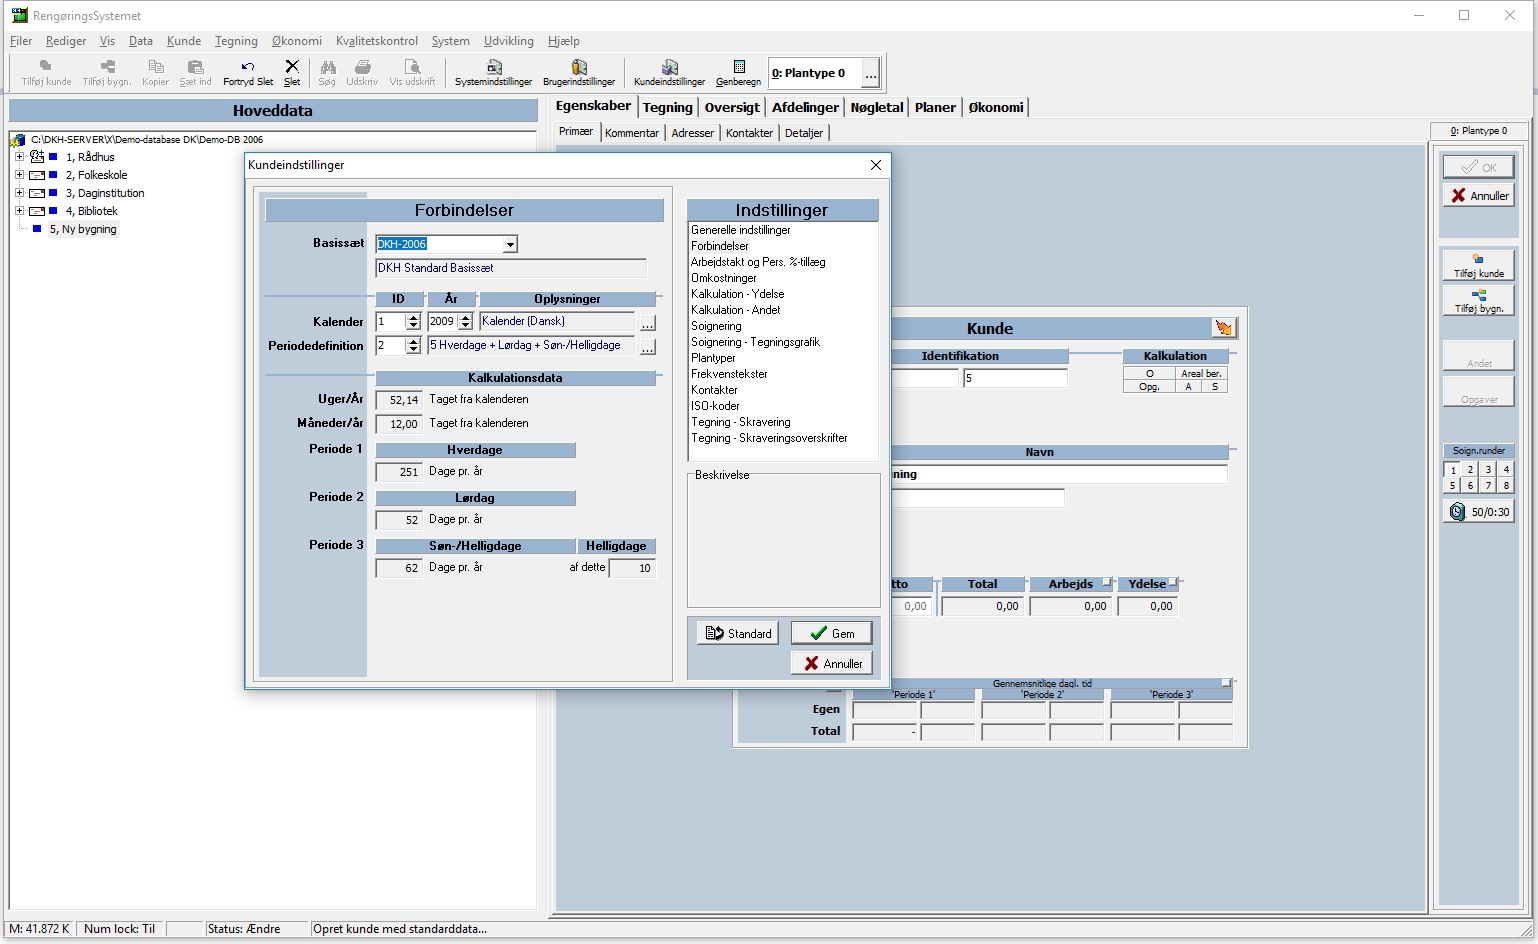The width and height of the screenshot is (1538, 944).
Task: Select Kalkulation - Ydelse in Indstillinger list
Action: tap(738, 294)
